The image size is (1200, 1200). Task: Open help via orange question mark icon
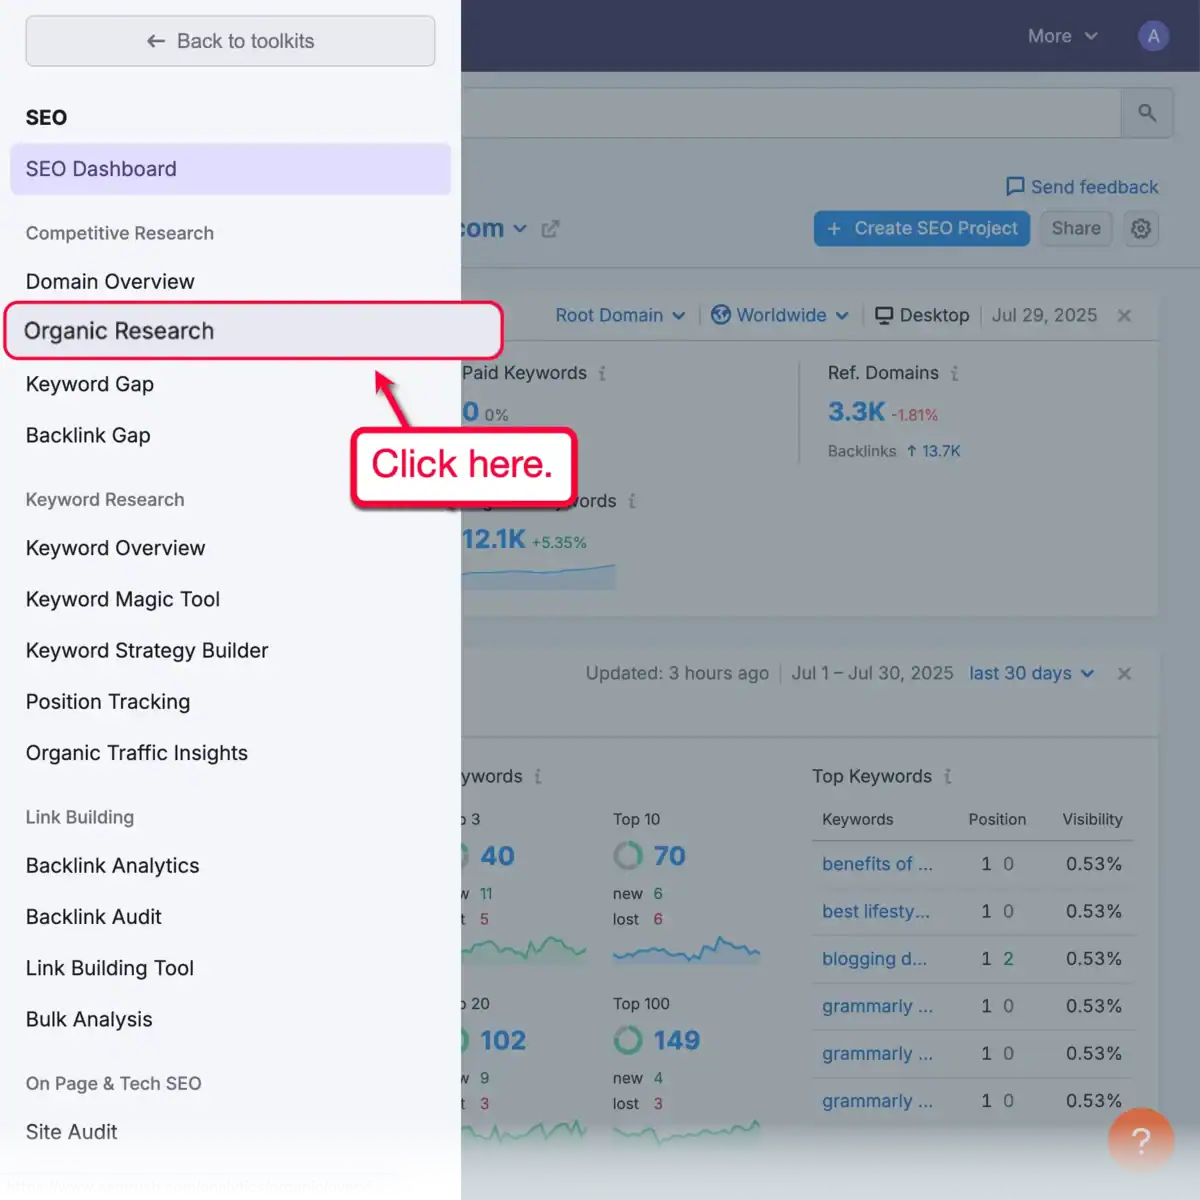(x=1141, y=1139)
